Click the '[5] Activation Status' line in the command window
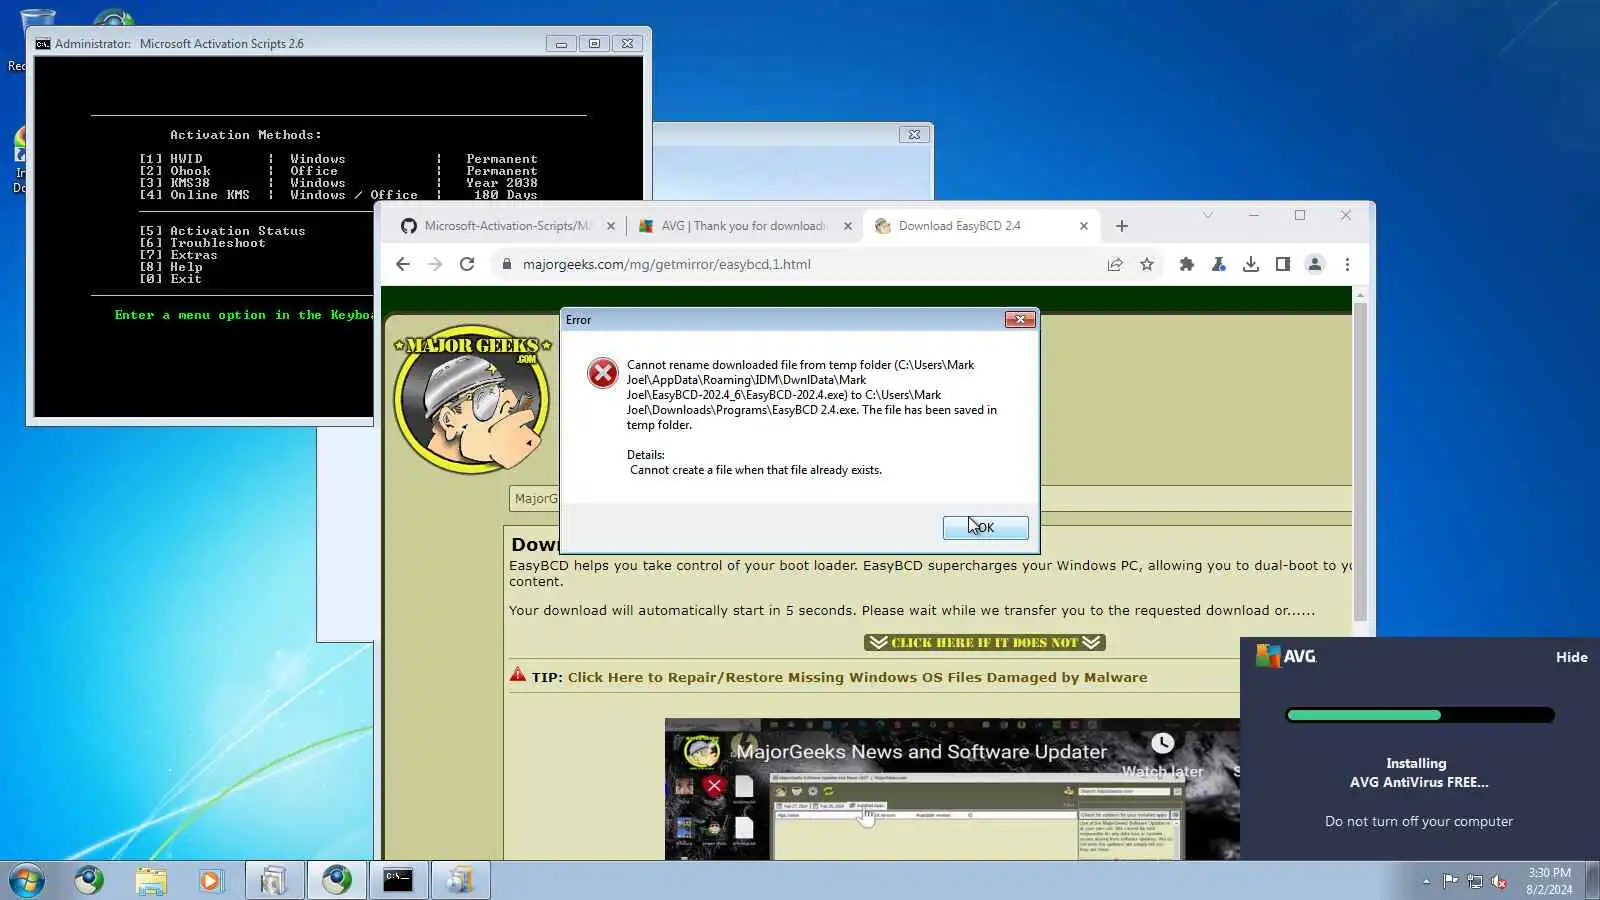Screen dimensions: 1600x900 (x=222, y=231)
